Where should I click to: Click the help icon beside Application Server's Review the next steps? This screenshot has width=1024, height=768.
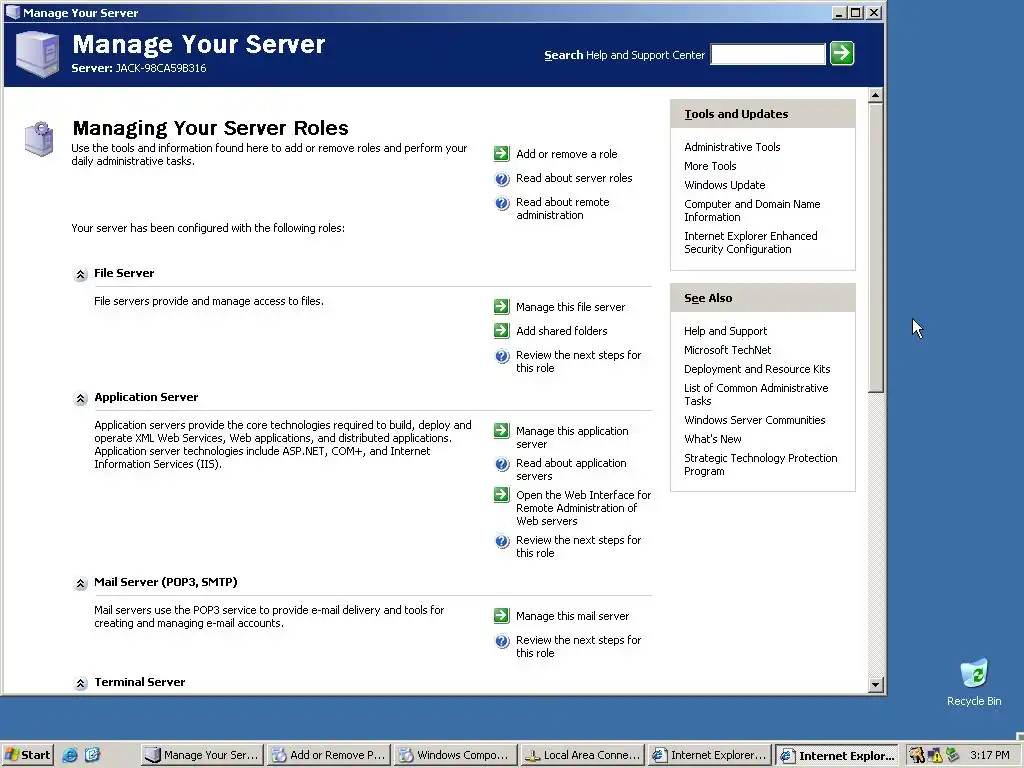point(502,541)
